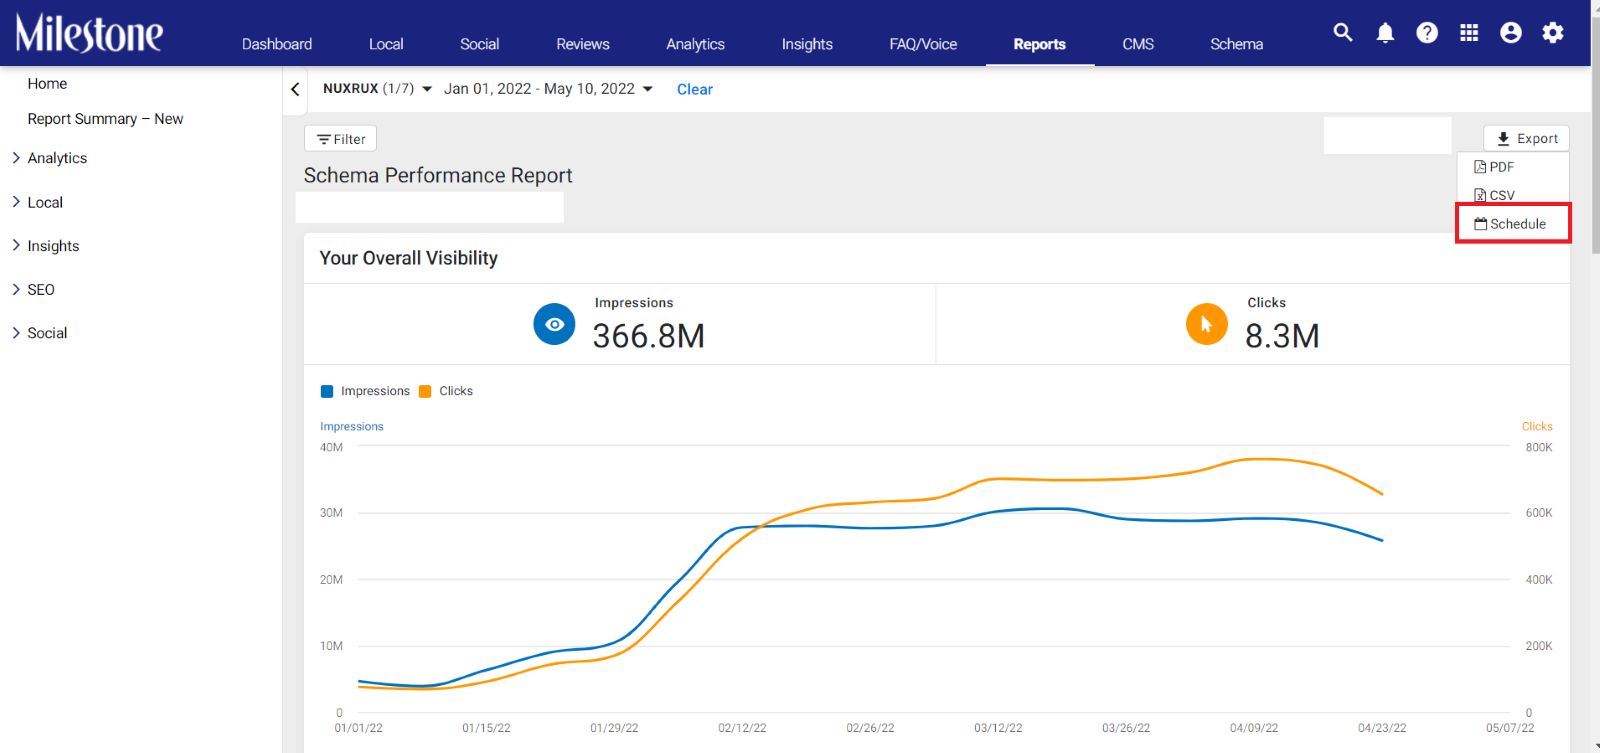Open the Filter button

[x=341, y=139]
